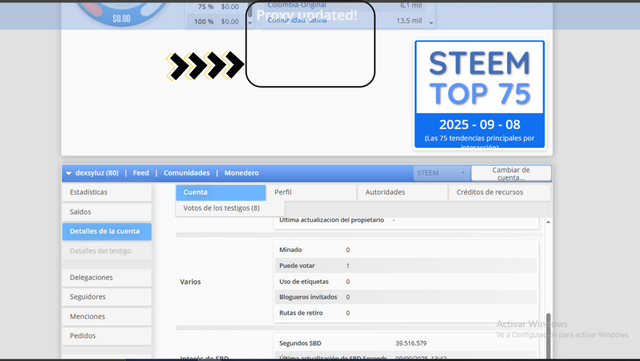Click the Blogueros invitados row
This screenshot has height=361, width=640.
[x=406, y=297]
